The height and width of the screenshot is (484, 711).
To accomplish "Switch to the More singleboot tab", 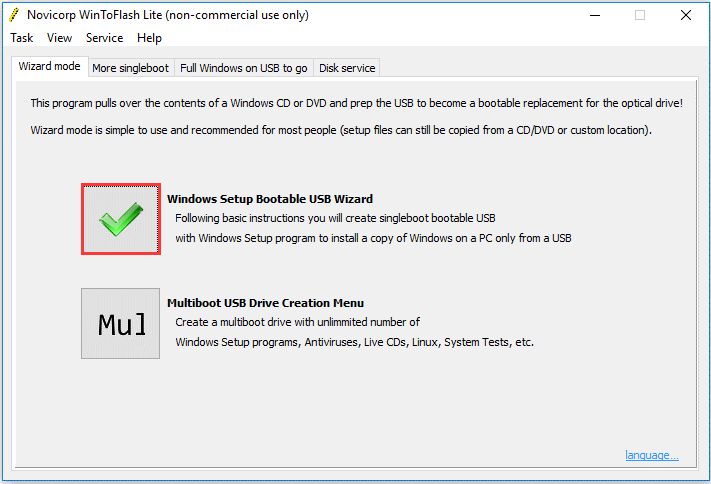I will [x=131, y=68].
